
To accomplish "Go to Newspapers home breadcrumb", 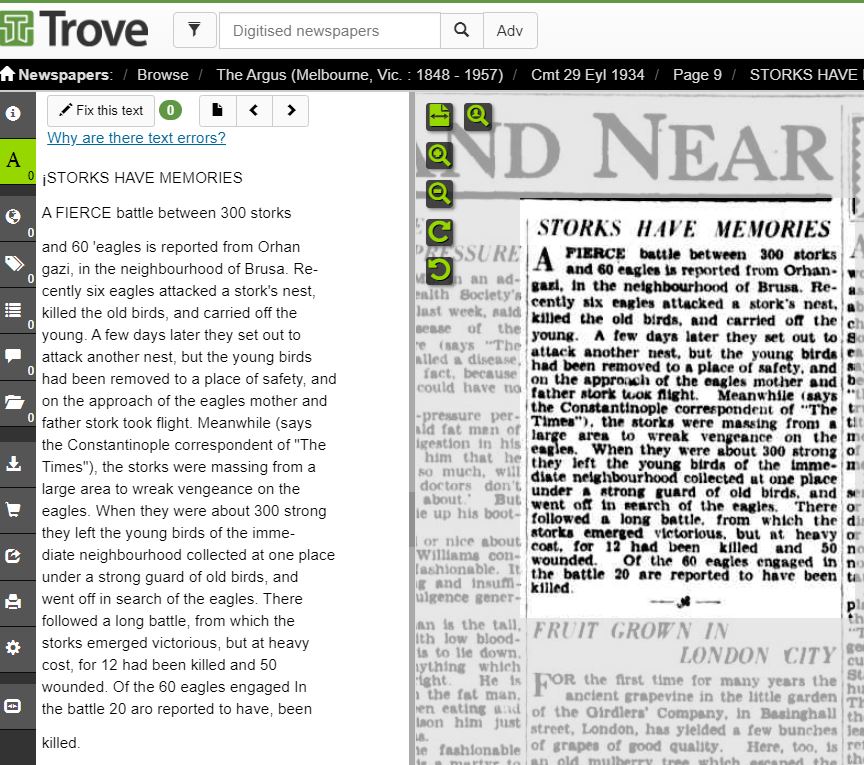I will (57, 74).
